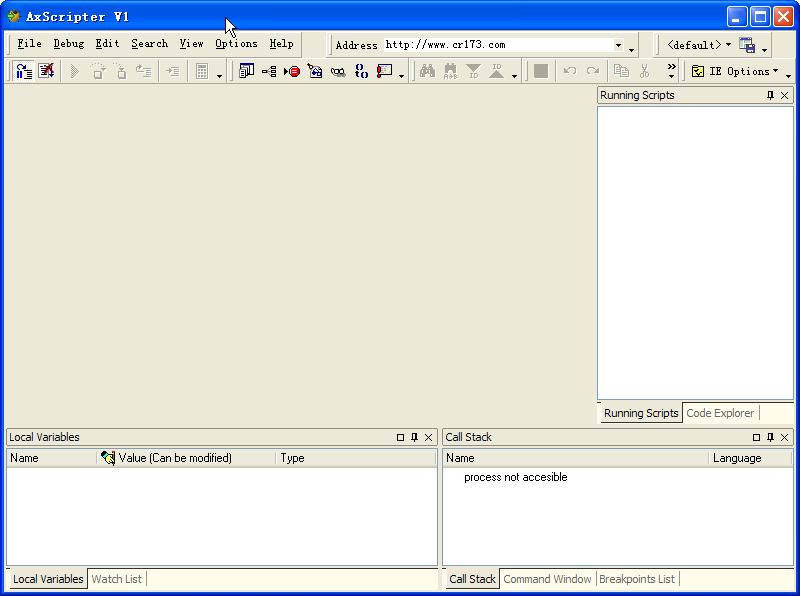Switch to the Watch List tab
The width and height of the screenshot is (800, 596).
click(117, 579)
